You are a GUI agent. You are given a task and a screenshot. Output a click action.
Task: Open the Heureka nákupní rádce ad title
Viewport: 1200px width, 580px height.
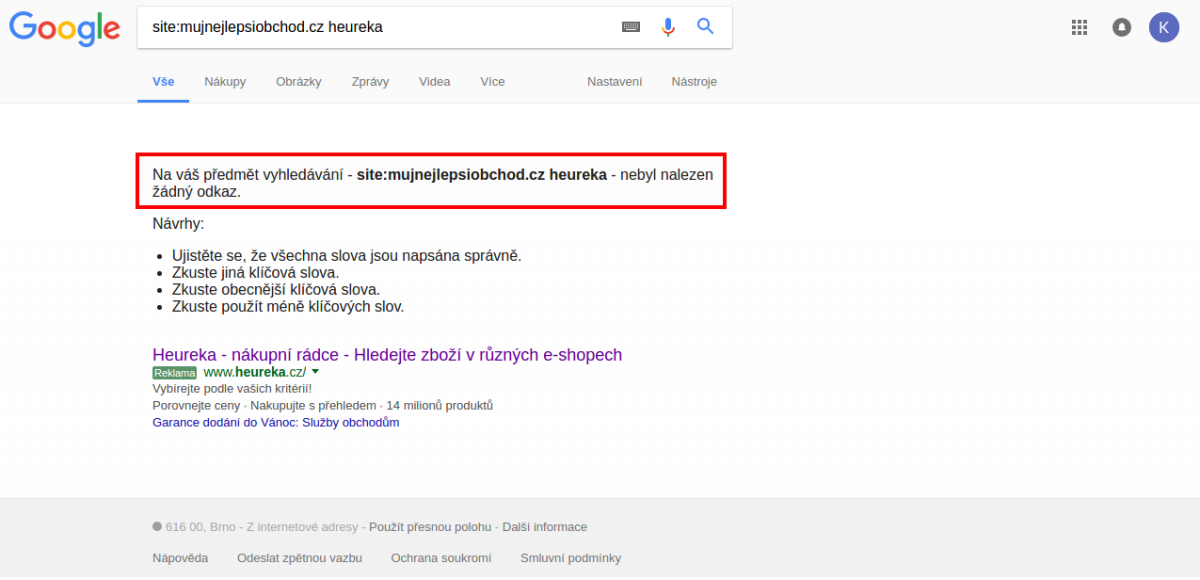pyautogui.click(x=387, y=355)
